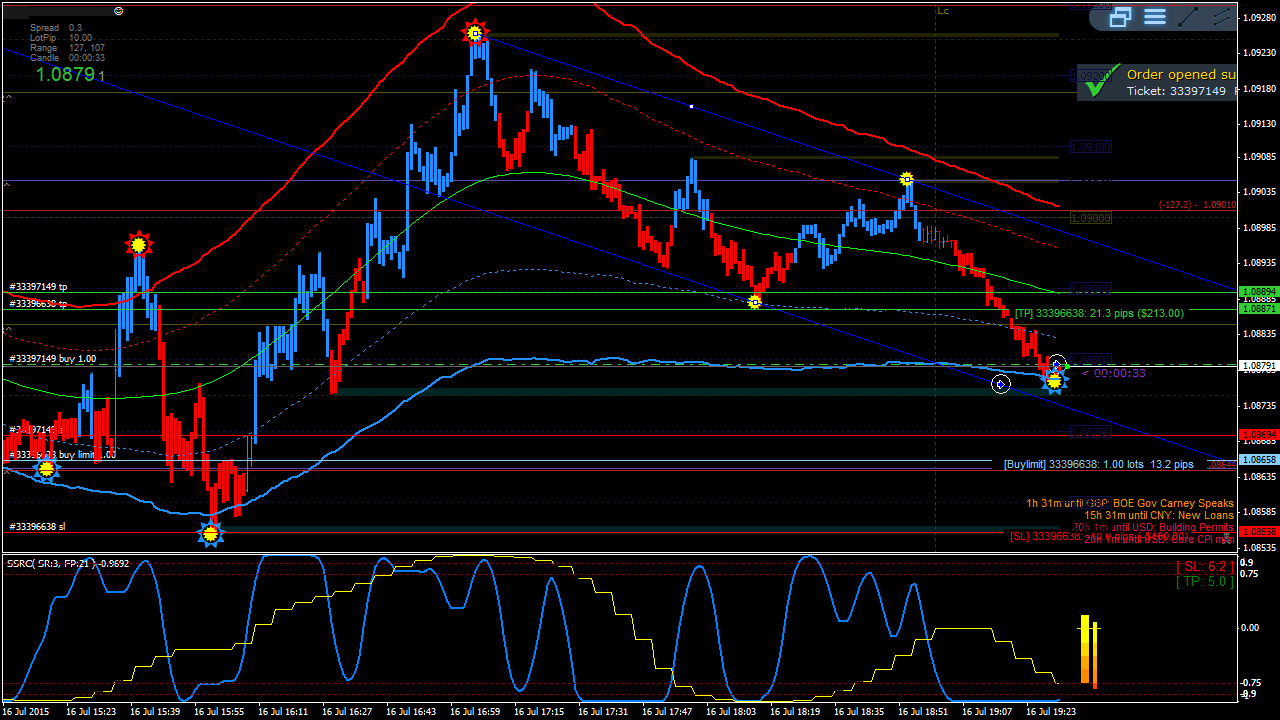Click the overlapping windows icon in top toolbar

1120,16
